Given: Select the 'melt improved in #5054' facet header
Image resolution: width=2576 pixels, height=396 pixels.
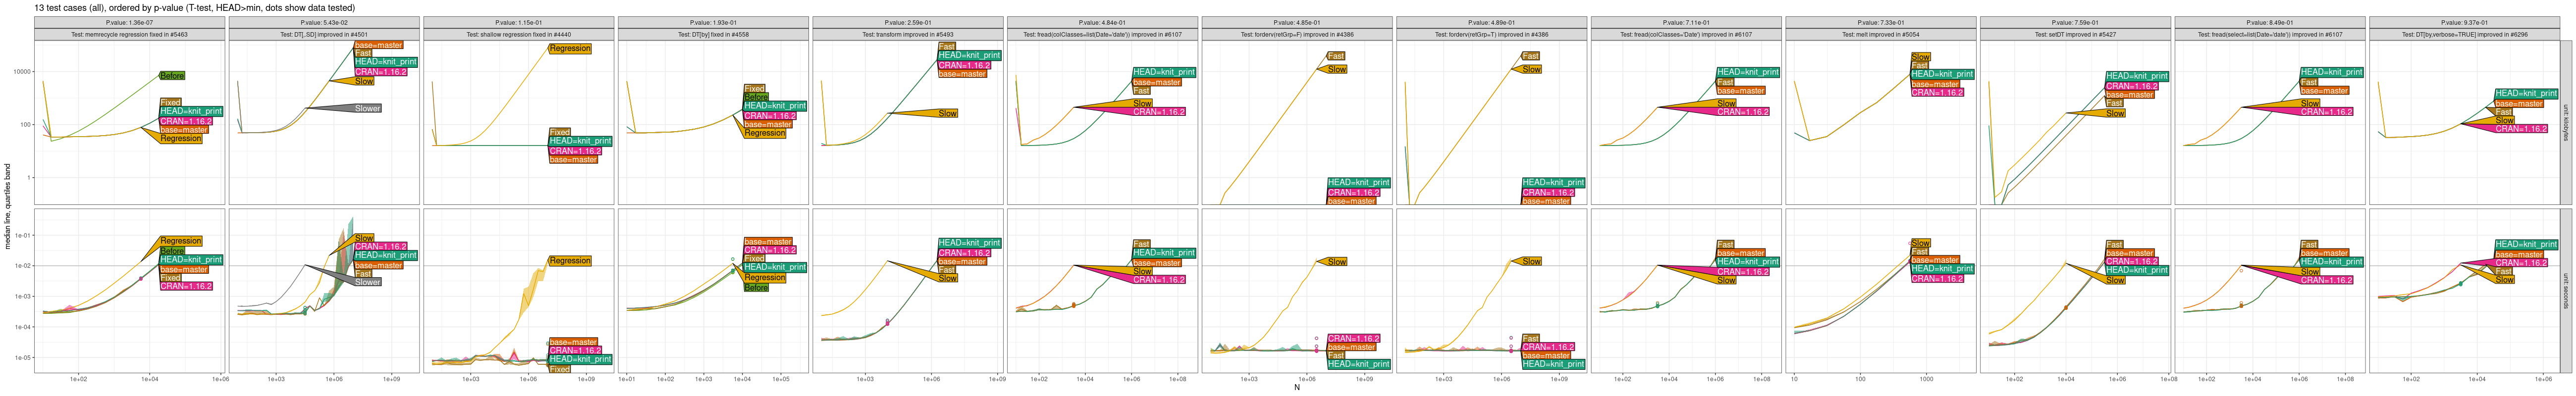Looking at the screenshot, I should tap(1880, 35).
